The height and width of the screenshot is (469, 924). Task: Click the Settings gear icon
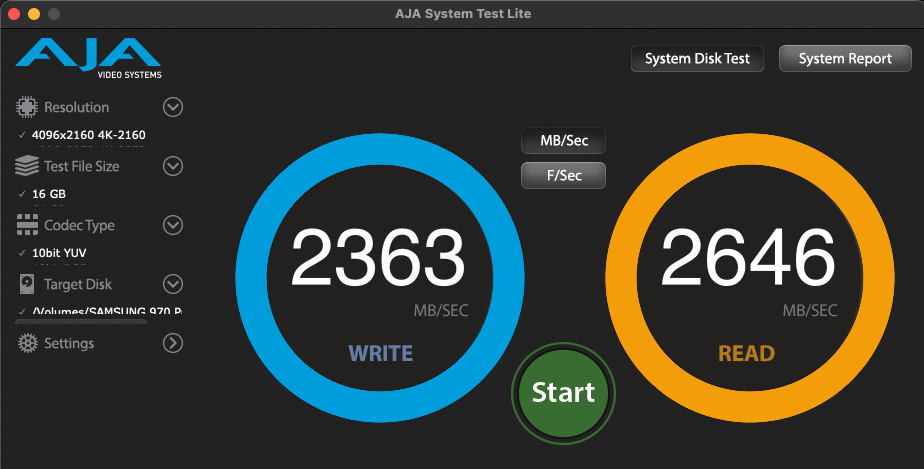[x=28, y=343]
